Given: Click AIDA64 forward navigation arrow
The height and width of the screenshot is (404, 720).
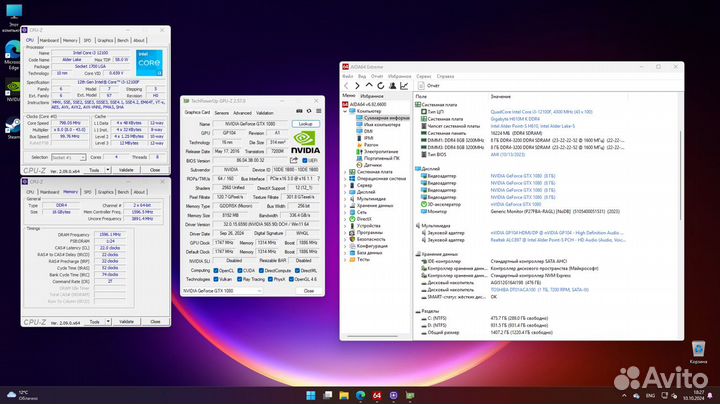Looking at the screenshot, I should click(x=357, y=86).
